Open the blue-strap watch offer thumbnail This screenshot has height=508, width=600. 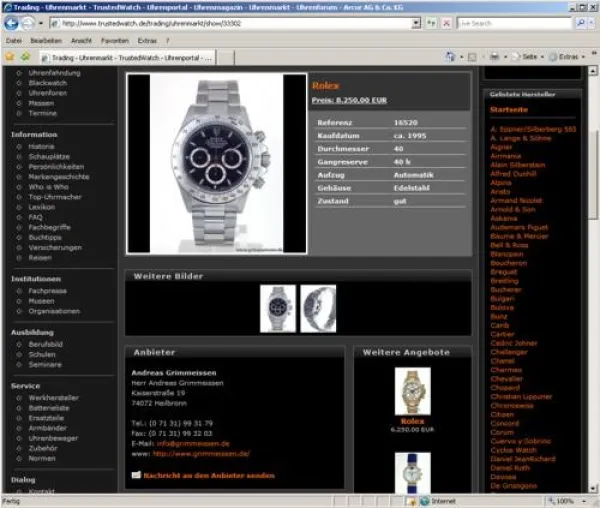click(412, 472)
